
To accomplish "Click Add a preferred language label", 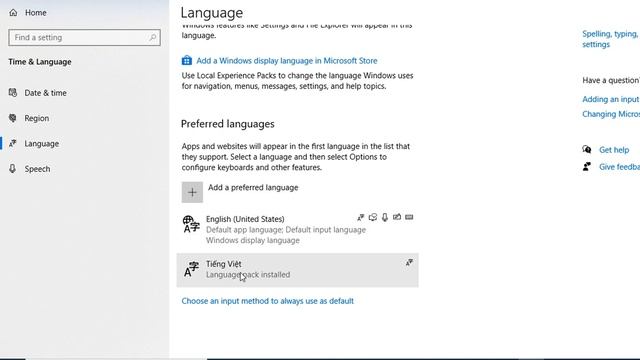I will pos(253,188).
